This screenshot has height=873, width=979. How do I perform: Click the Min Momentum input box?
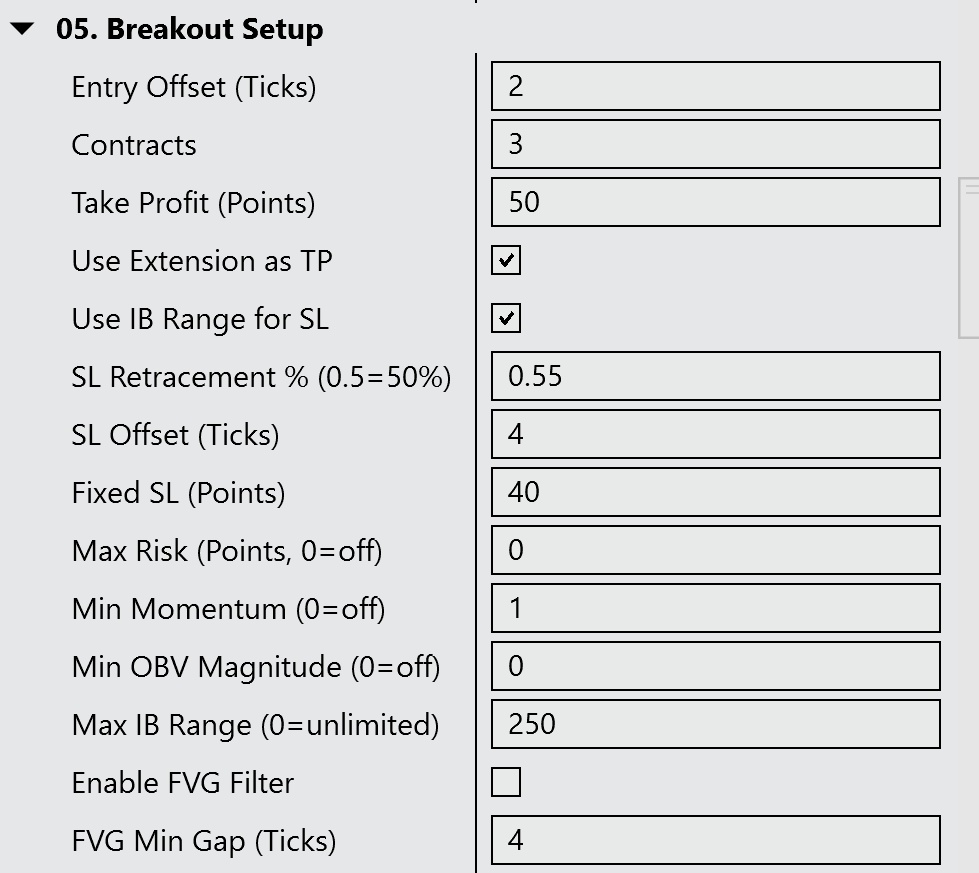(715, 609)
